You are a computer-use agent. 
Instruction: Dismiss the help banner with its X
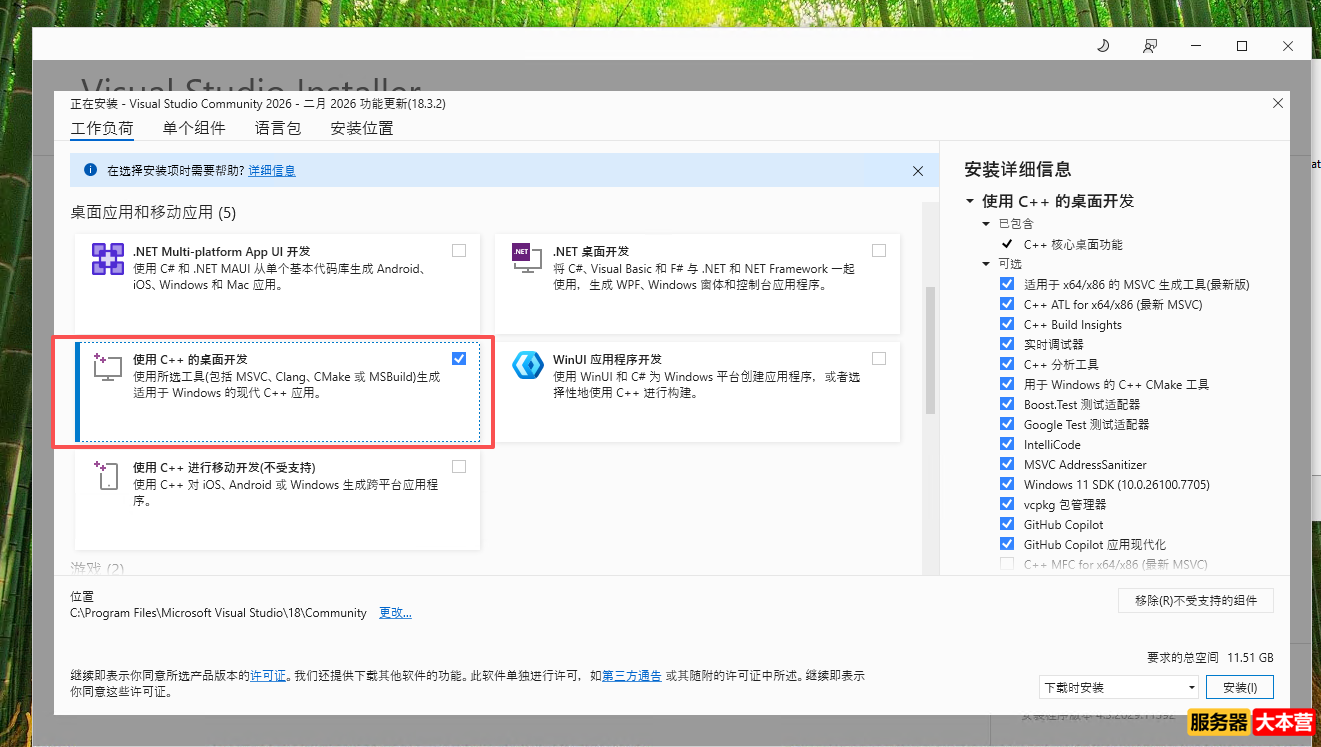(x=917, y=170)
